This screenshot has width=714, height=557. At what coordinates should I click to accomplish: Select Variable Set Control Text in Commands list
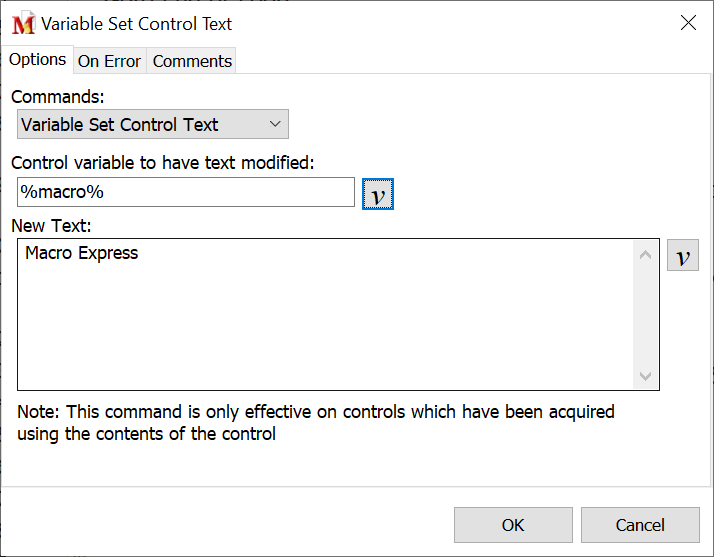coord(140,125)
